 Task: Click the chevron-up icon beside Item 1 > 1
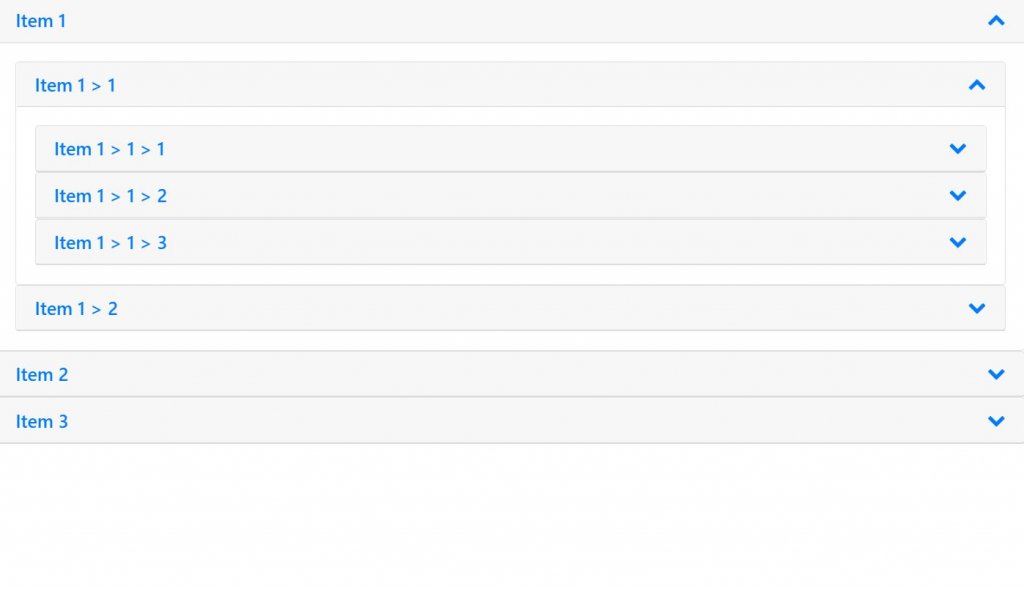pos(977,85)
